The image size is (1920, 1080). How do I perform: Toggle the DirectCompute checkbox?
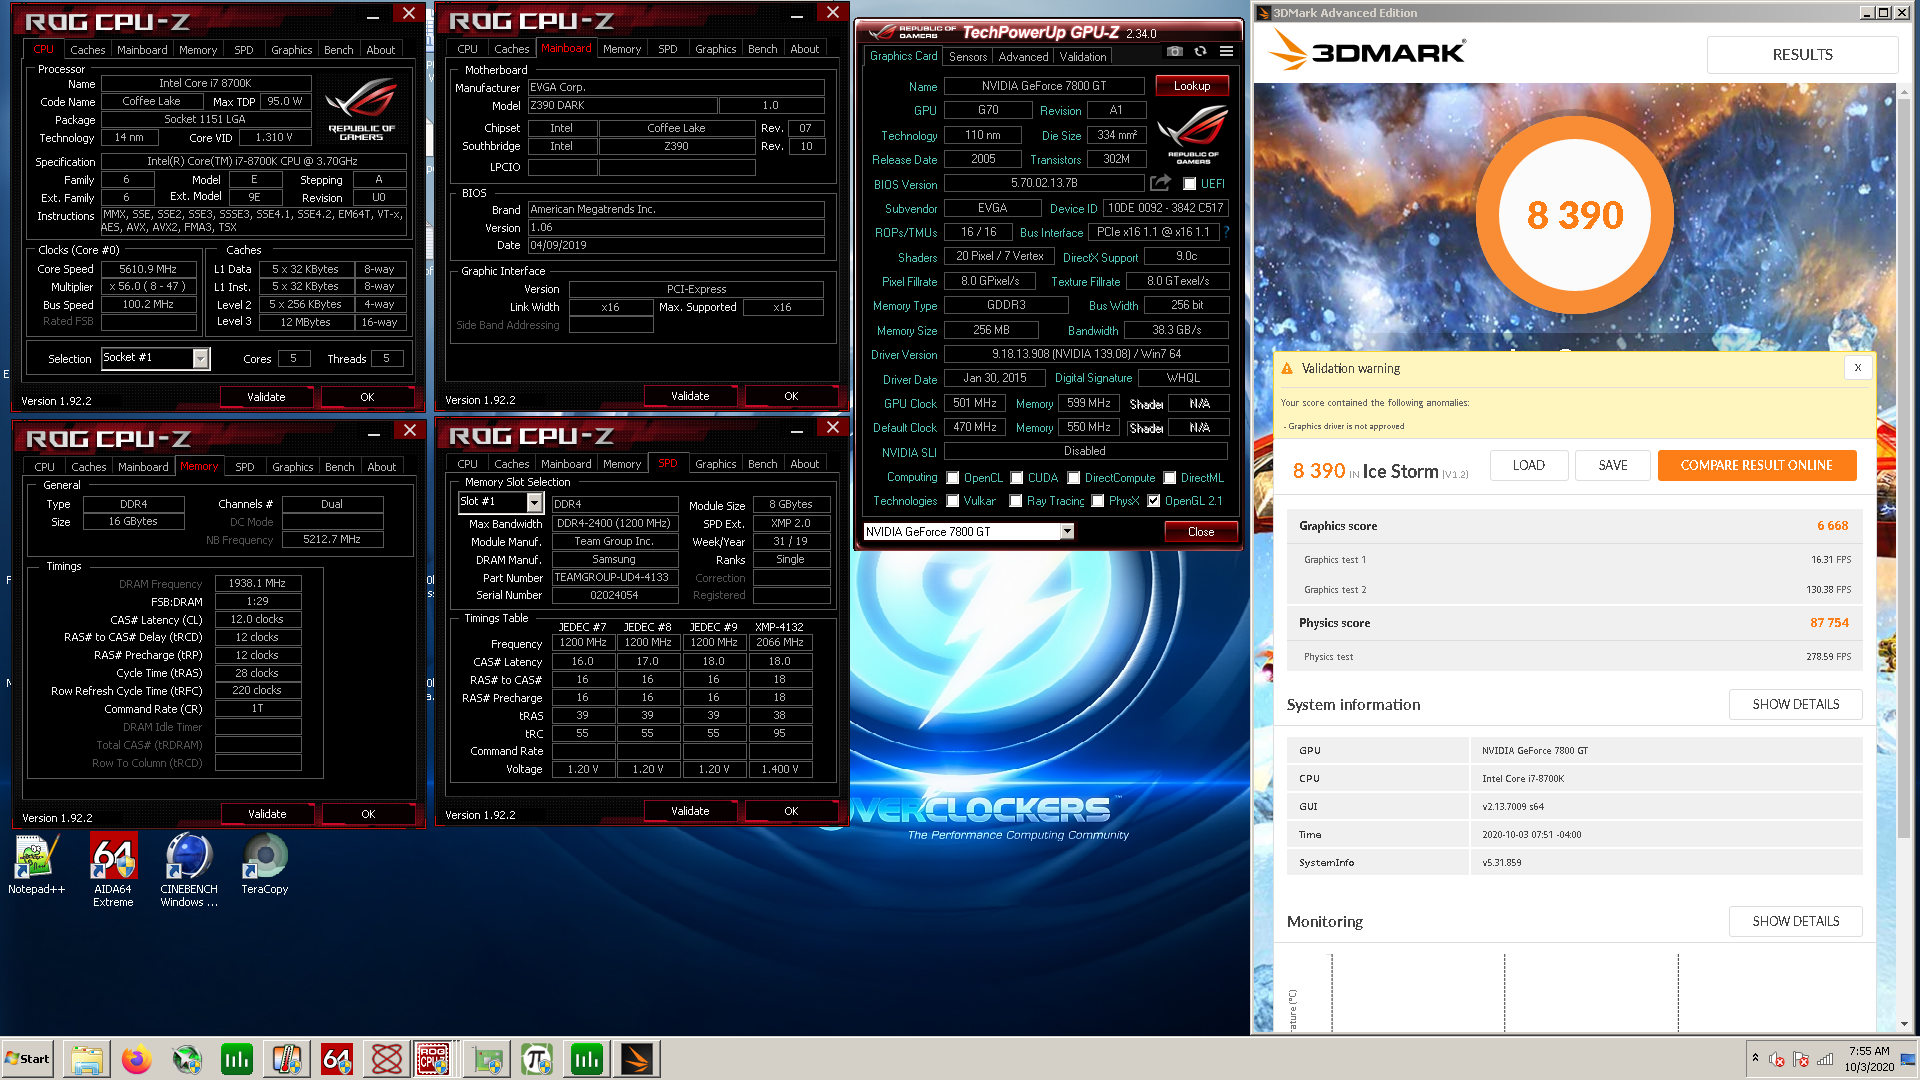(1074, 478)
